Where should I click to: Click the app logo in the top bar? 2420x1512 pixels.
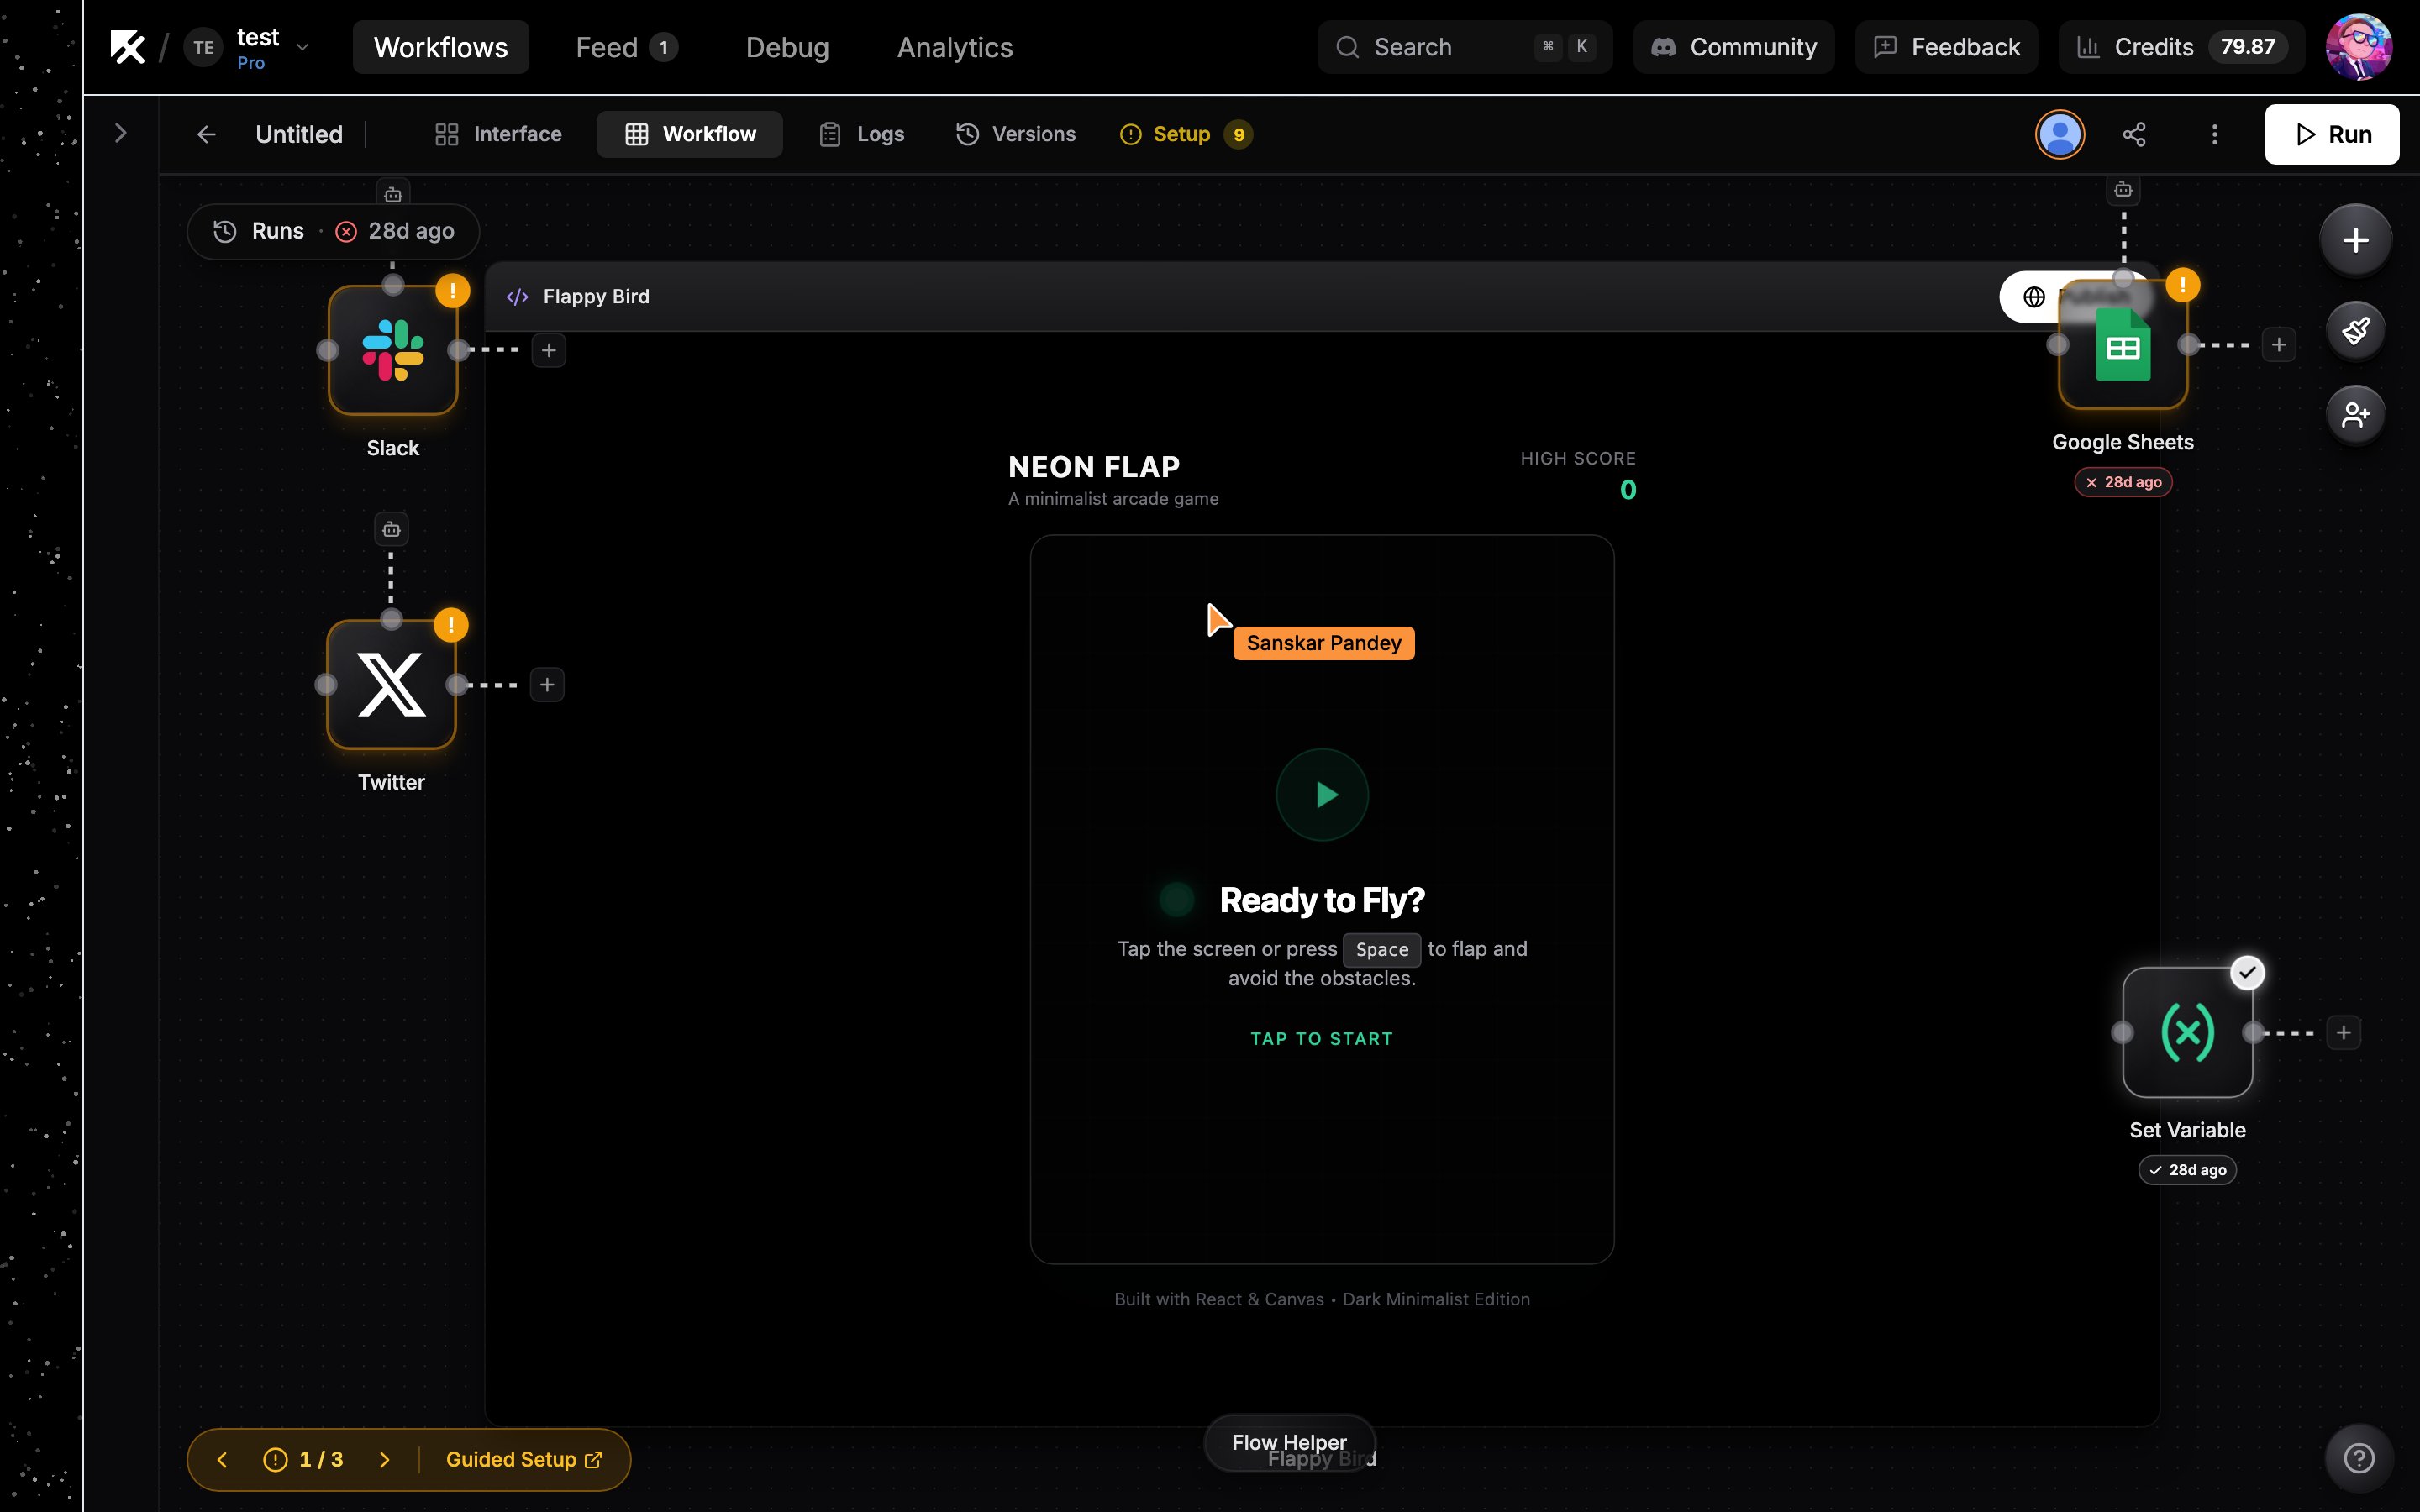click(127, 47)
